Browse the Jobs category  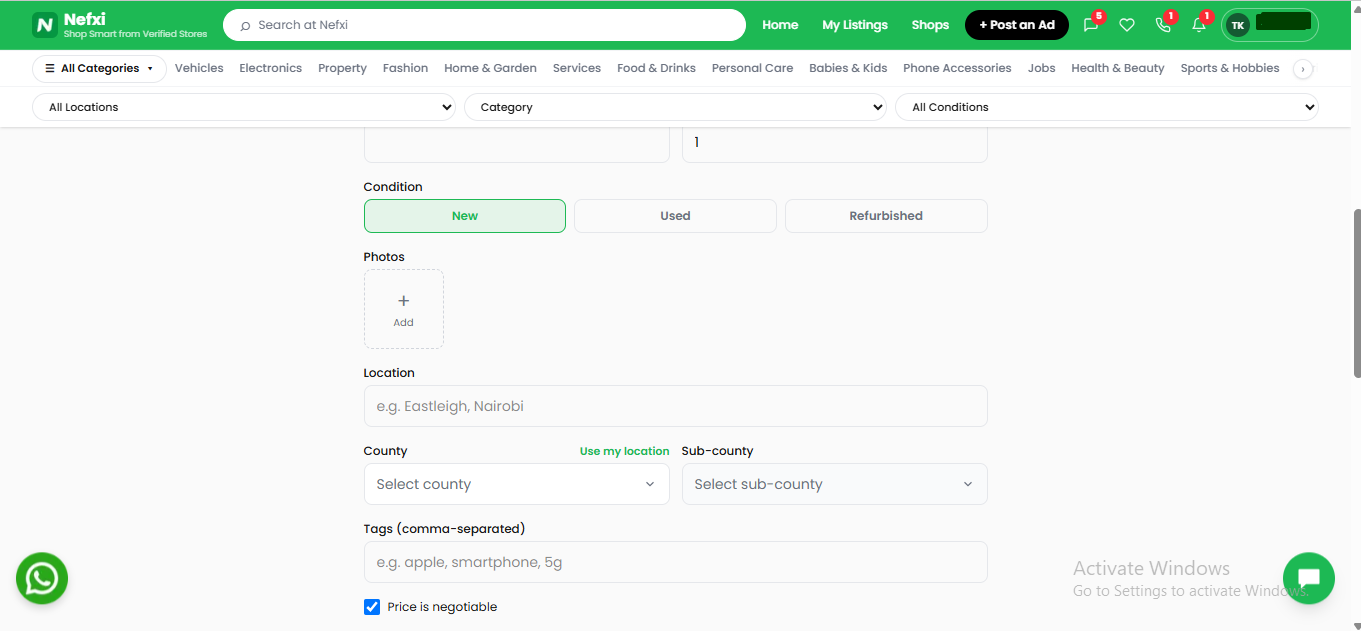(x=1041, y=68)
